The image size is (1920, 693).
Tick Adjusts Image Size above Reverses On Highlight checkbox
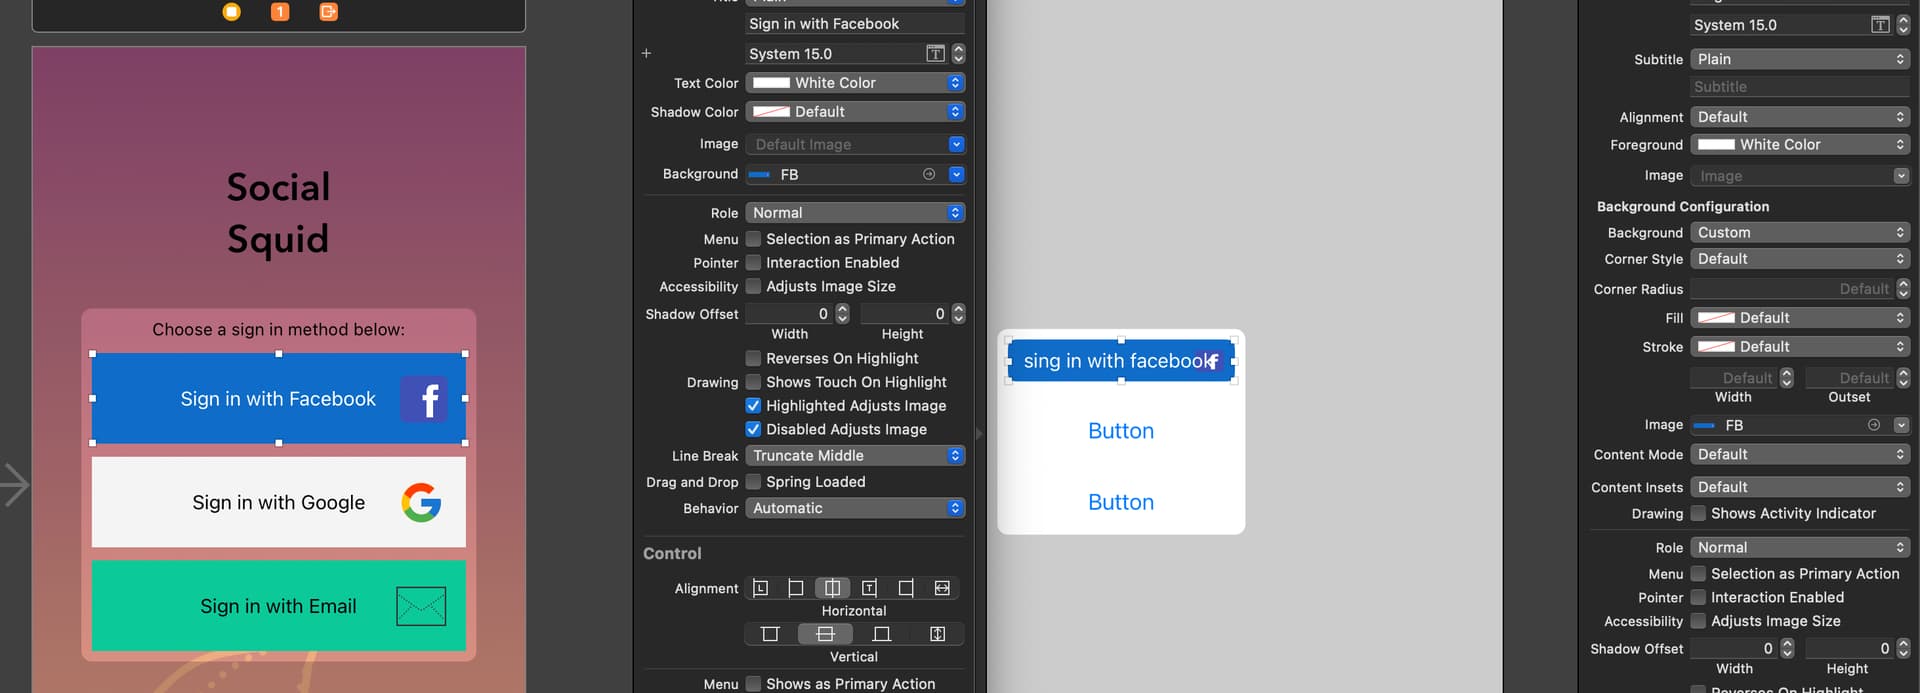click(754, 286)
